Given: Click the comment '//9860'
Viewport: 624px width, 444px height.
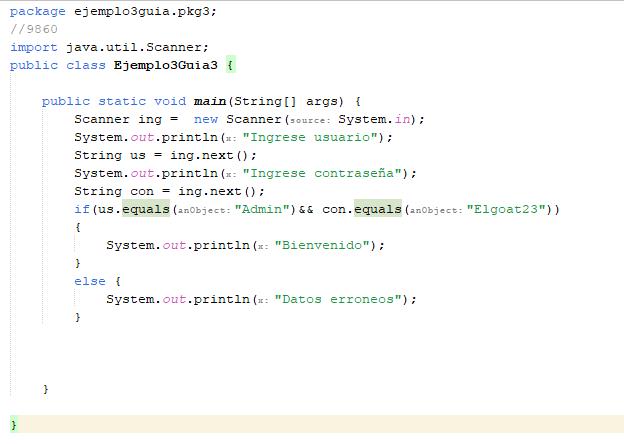Looking at the screenshot, I should tap(34, 29).
